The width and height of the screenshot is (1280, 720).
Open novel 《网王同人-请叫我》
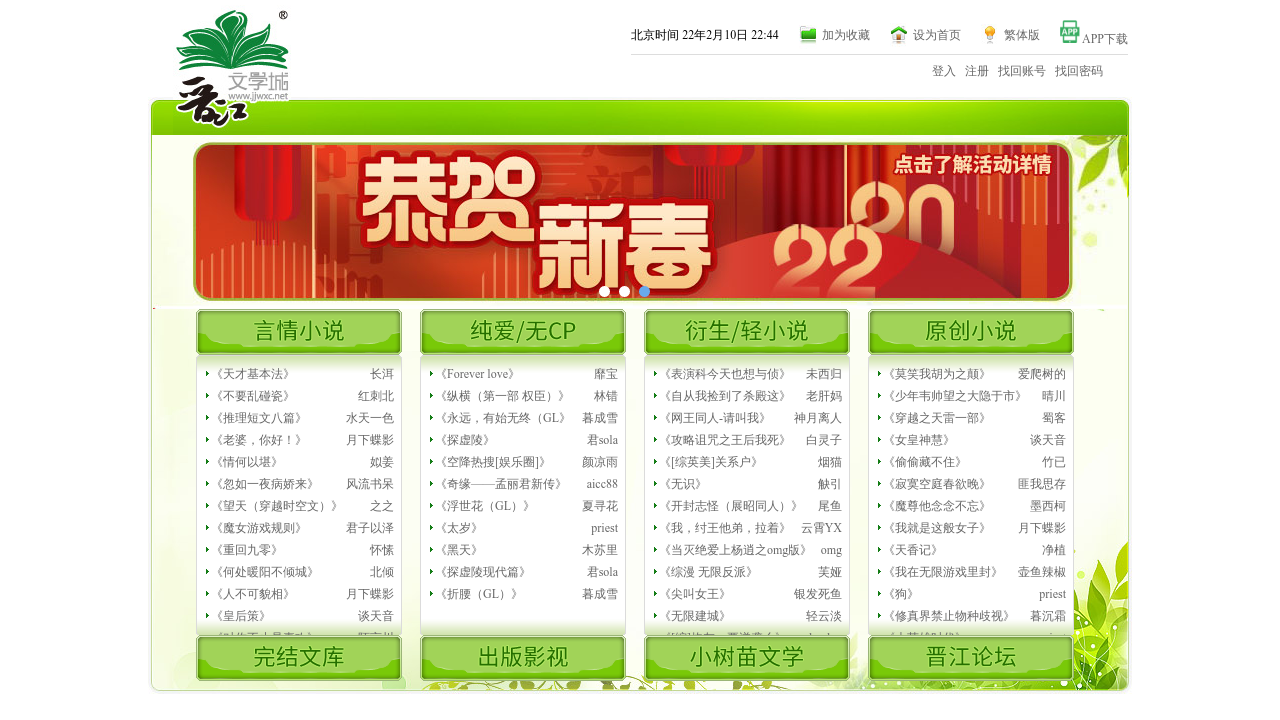pyautogui.click(x=713, y=418)
